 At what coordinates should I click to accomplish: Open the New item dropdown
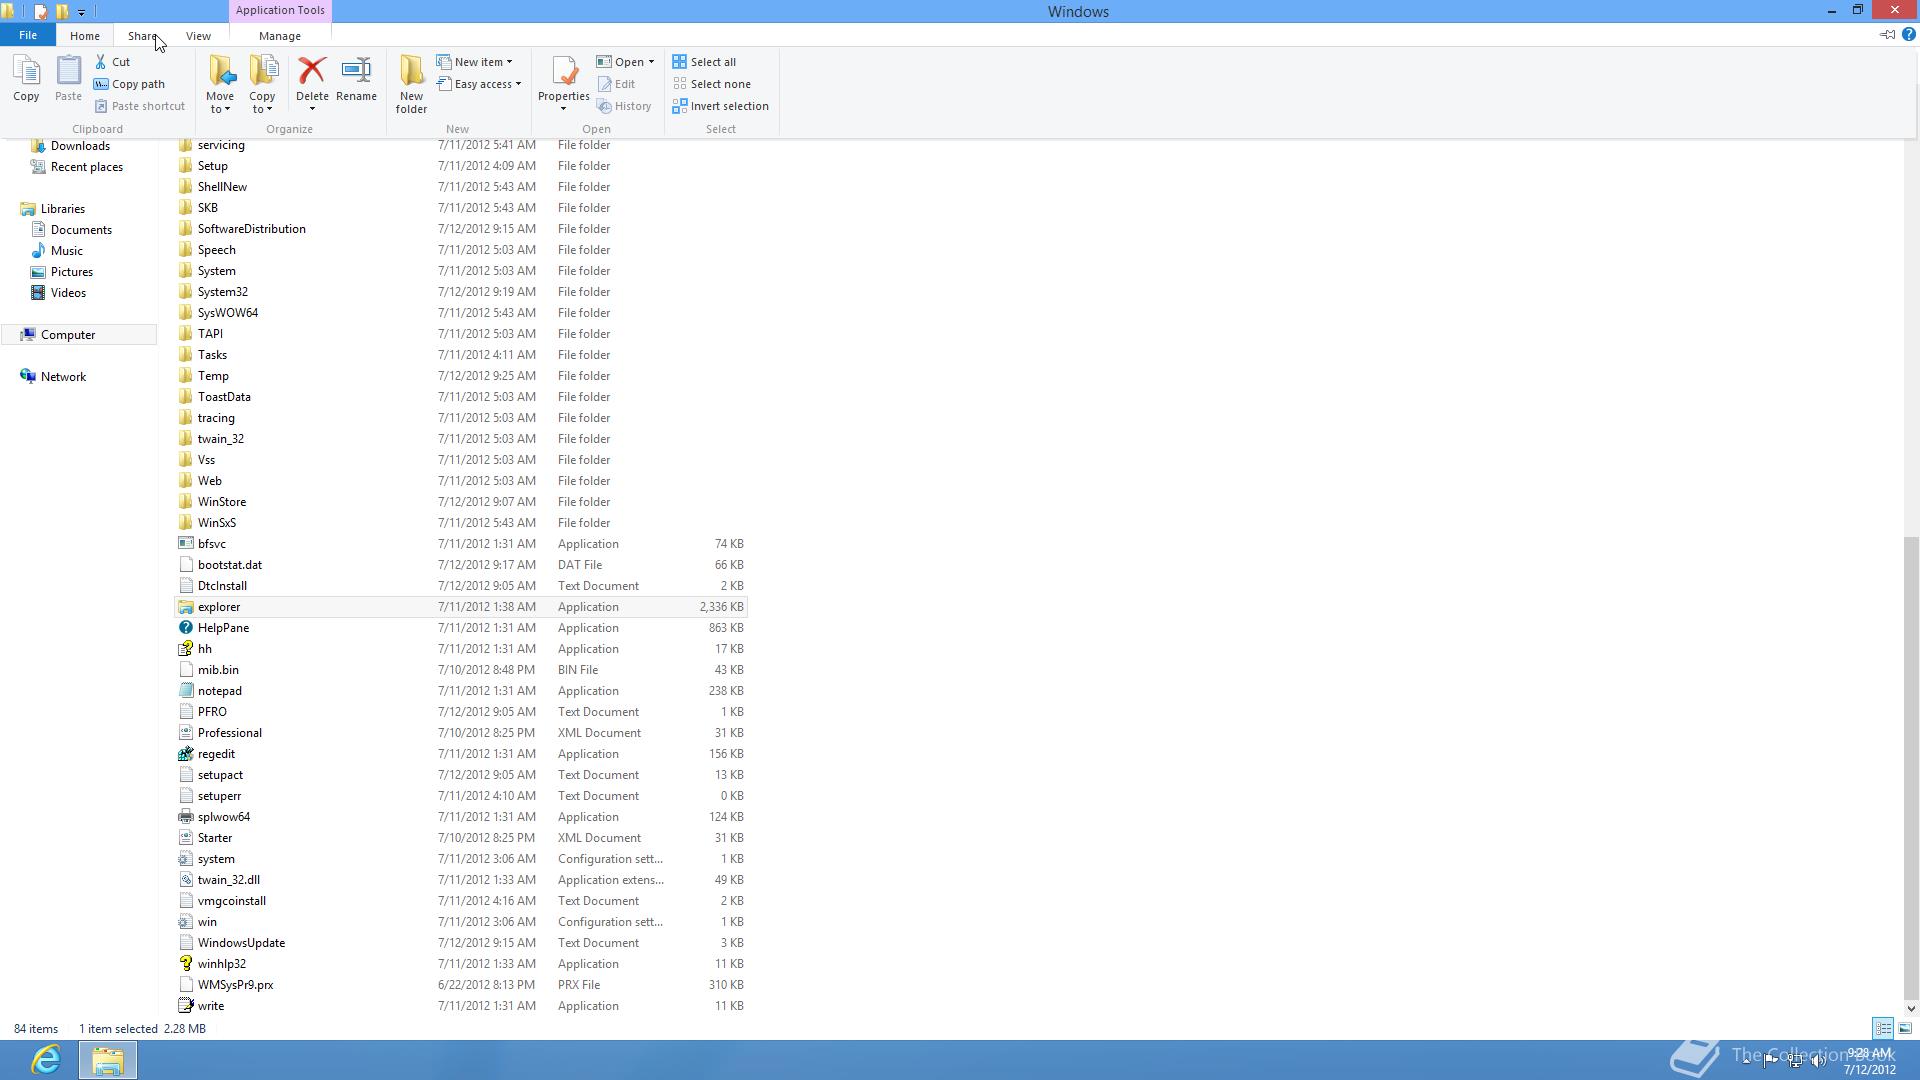(x=475, y=62)
